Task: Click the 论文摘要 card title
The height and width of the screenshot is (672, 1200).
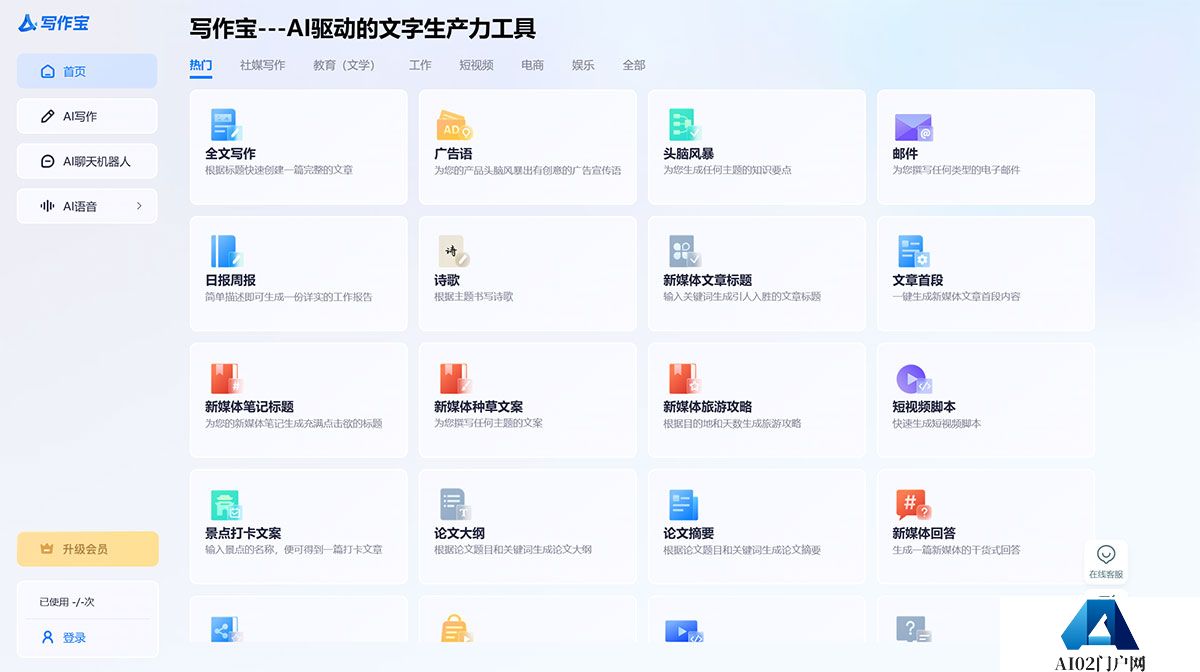Action: click(x=688, y=533)
